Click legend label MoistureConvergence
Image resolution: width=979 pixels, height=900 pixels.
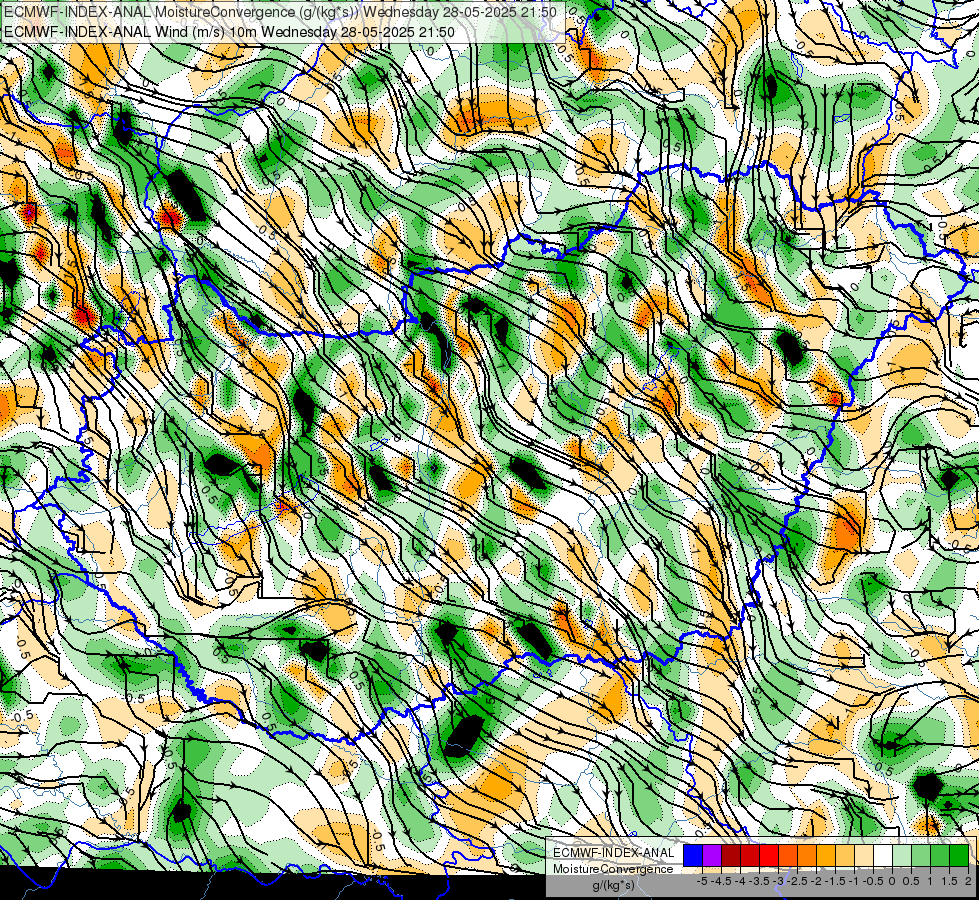(613, 869)
